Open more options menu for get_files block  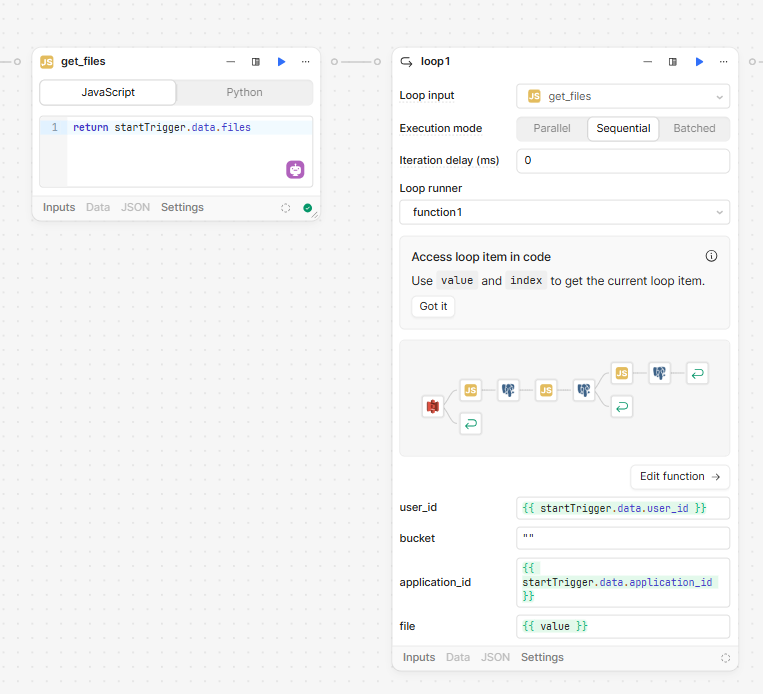(x=306, y=62)
